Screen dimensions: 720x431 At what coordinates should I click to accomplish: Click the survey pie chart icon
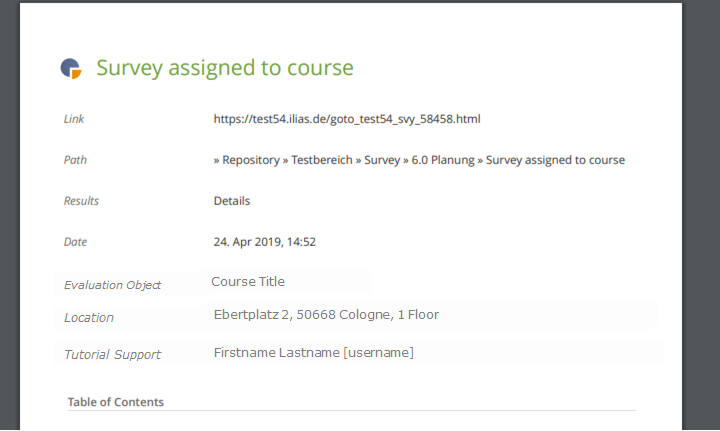pyautogui.click(x=70, y=68)
